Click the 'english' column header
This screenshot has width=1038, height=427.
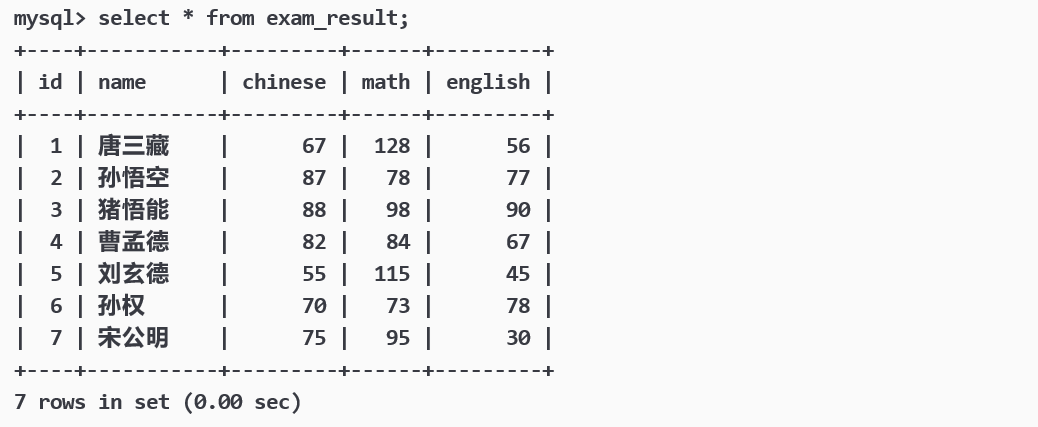(488, 82)
